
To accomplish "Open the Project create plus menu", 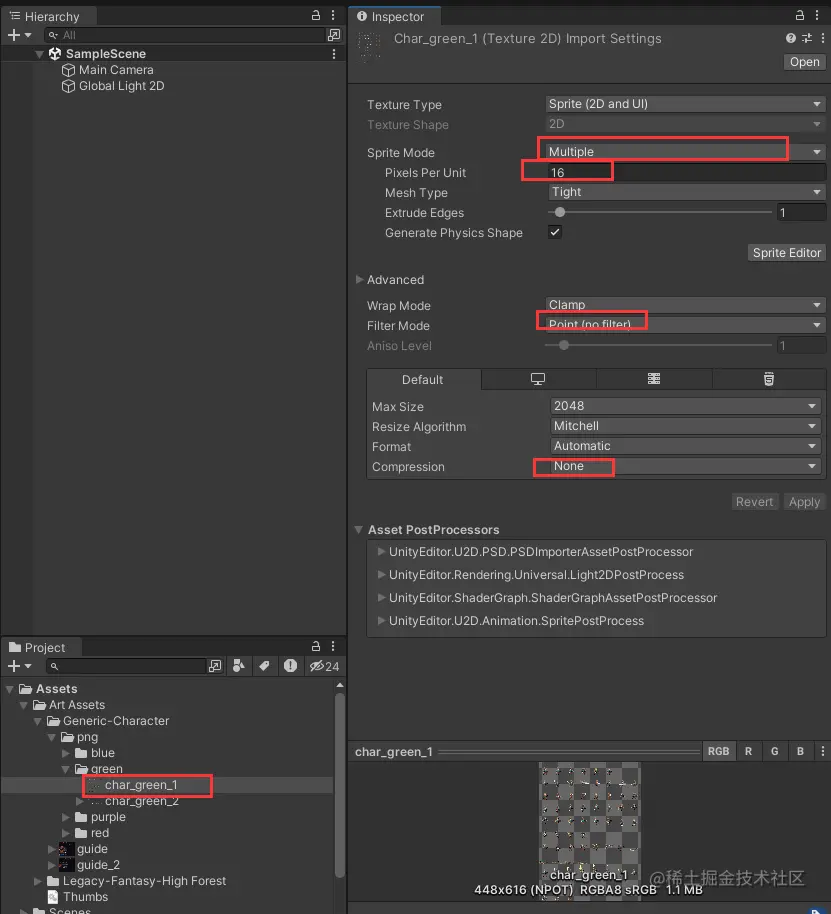I will pos(19,666).
